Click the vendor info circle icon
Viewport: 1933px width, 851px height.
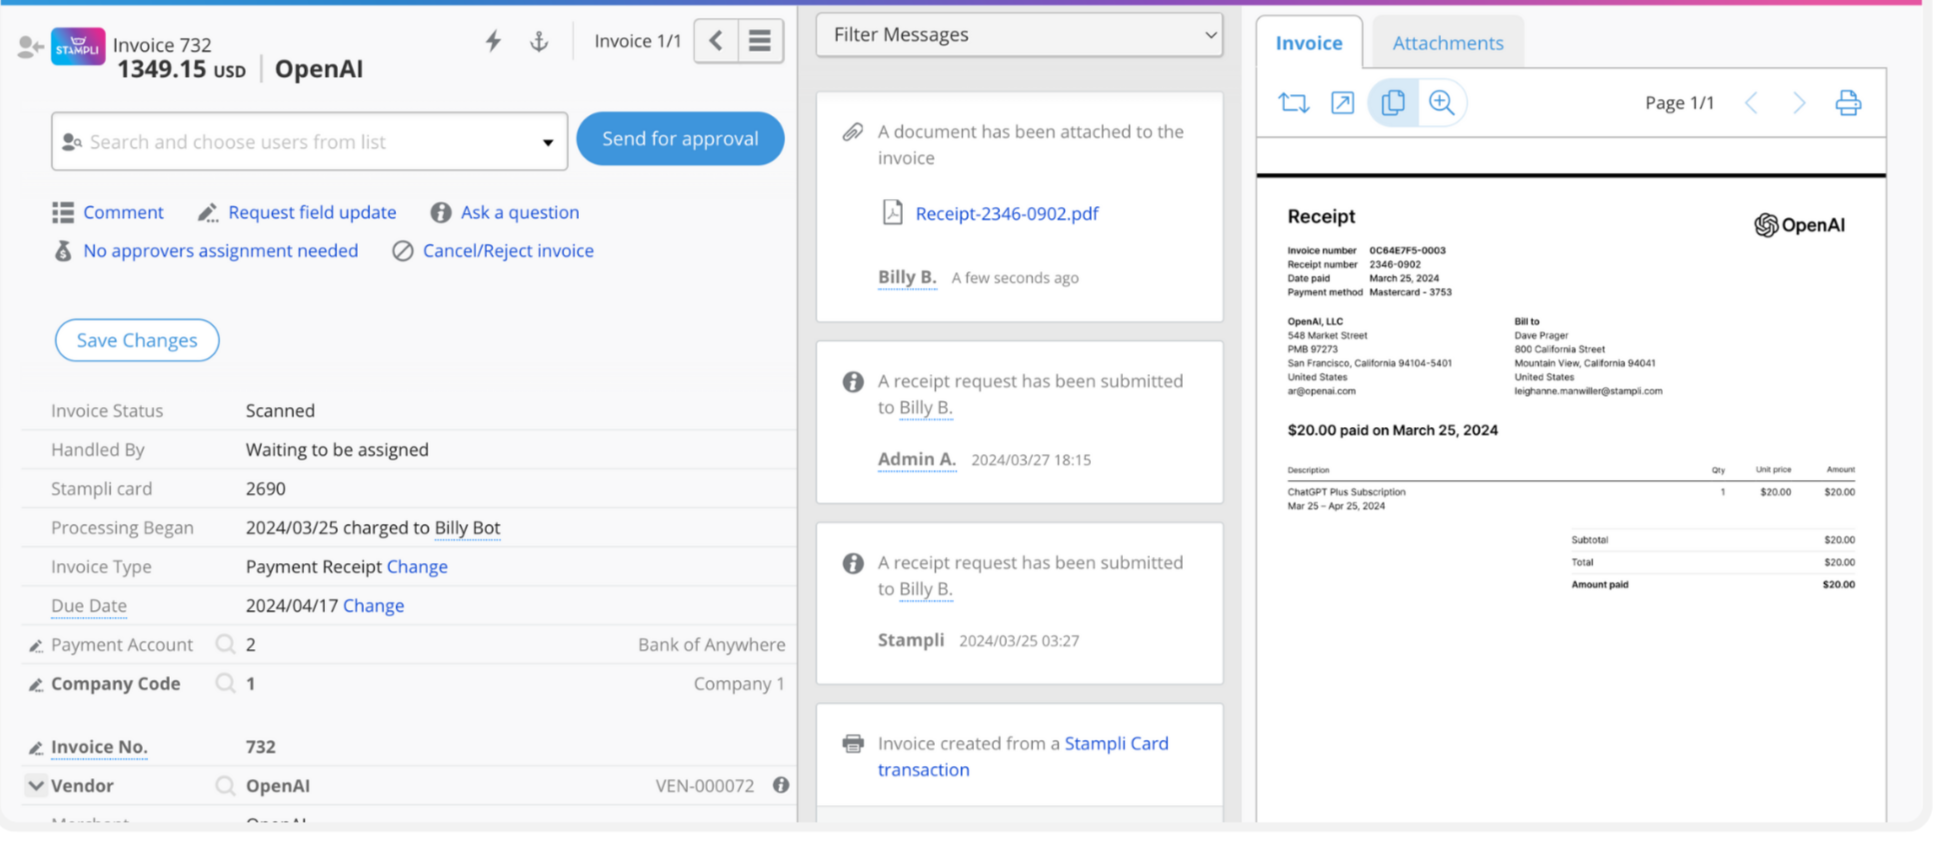coord(781,785)
